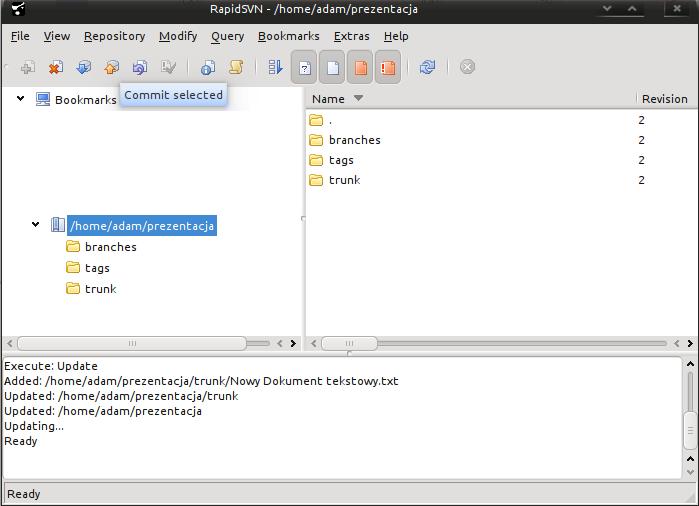The image size is (699, 506).
Task: Toggle Show unmodified entries white page button
Action: coord(333,68)
